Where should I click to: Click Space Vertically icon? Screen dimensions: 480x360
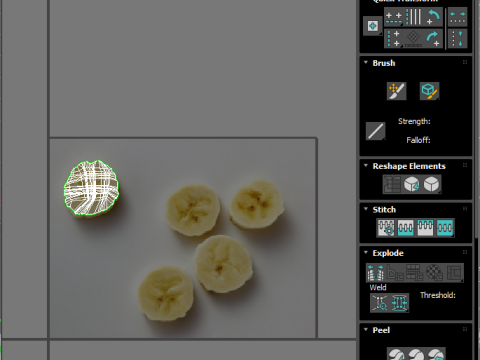(x=457, y=39)
